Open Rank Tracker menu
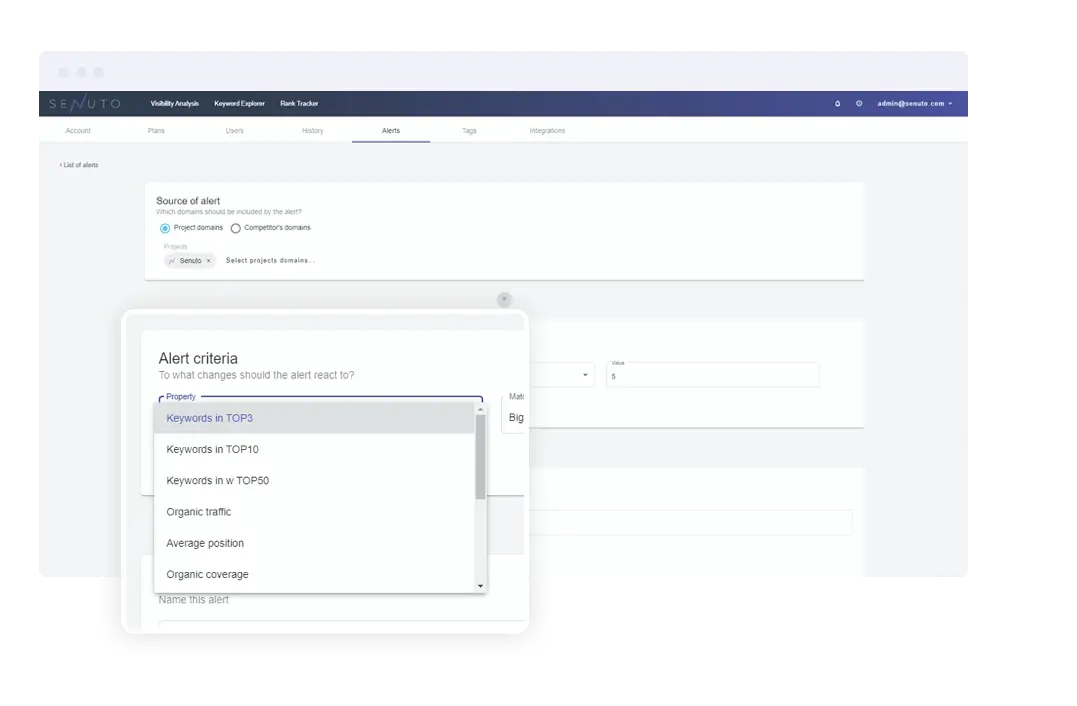Viewport: 1077px width, 706px height. [299, 104]
